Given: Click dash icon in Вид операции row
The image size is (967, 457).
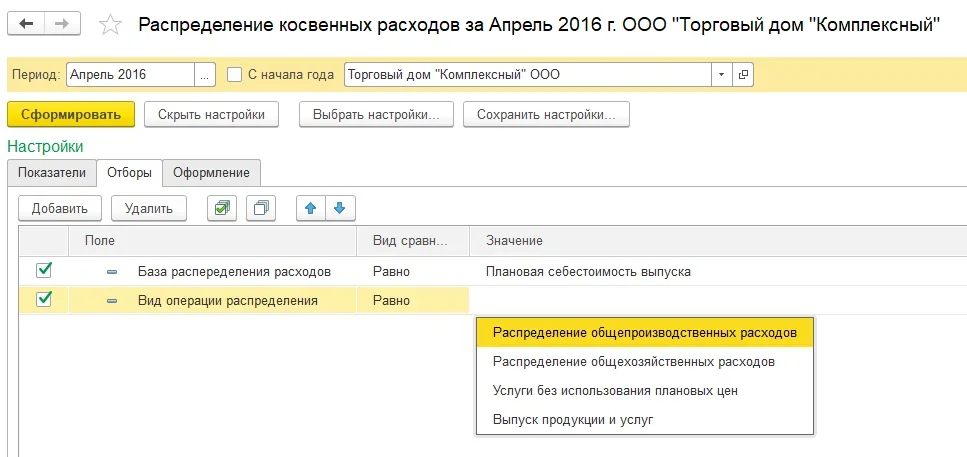Looking at the screenshot, I should 112,301.
